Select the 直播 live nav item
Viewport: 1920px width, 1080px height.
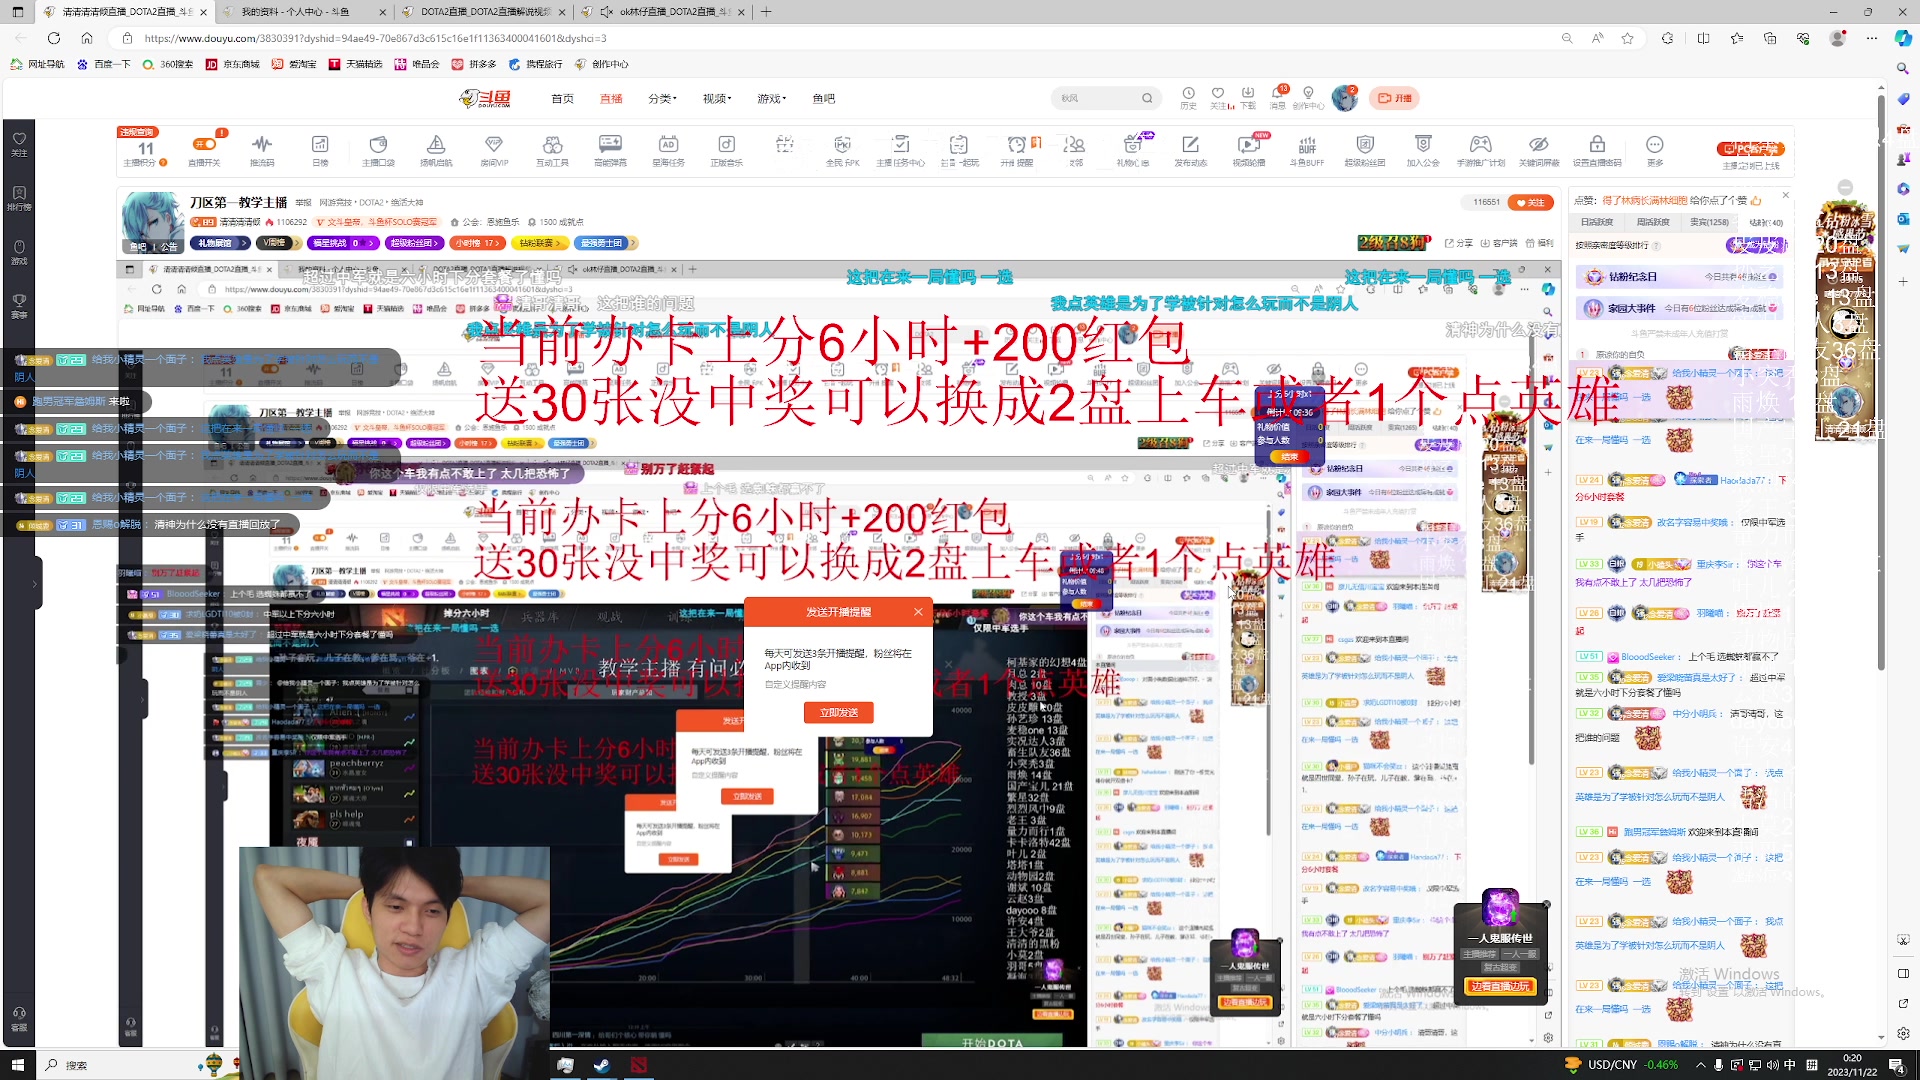click(611, 98)
